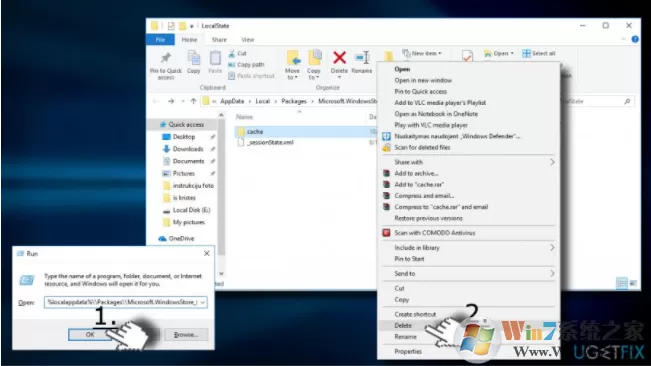The height and width of the screenshot is (366, 651).
Task: Click the red Delete icon in ribbon
Action: (x=339, y=58)
